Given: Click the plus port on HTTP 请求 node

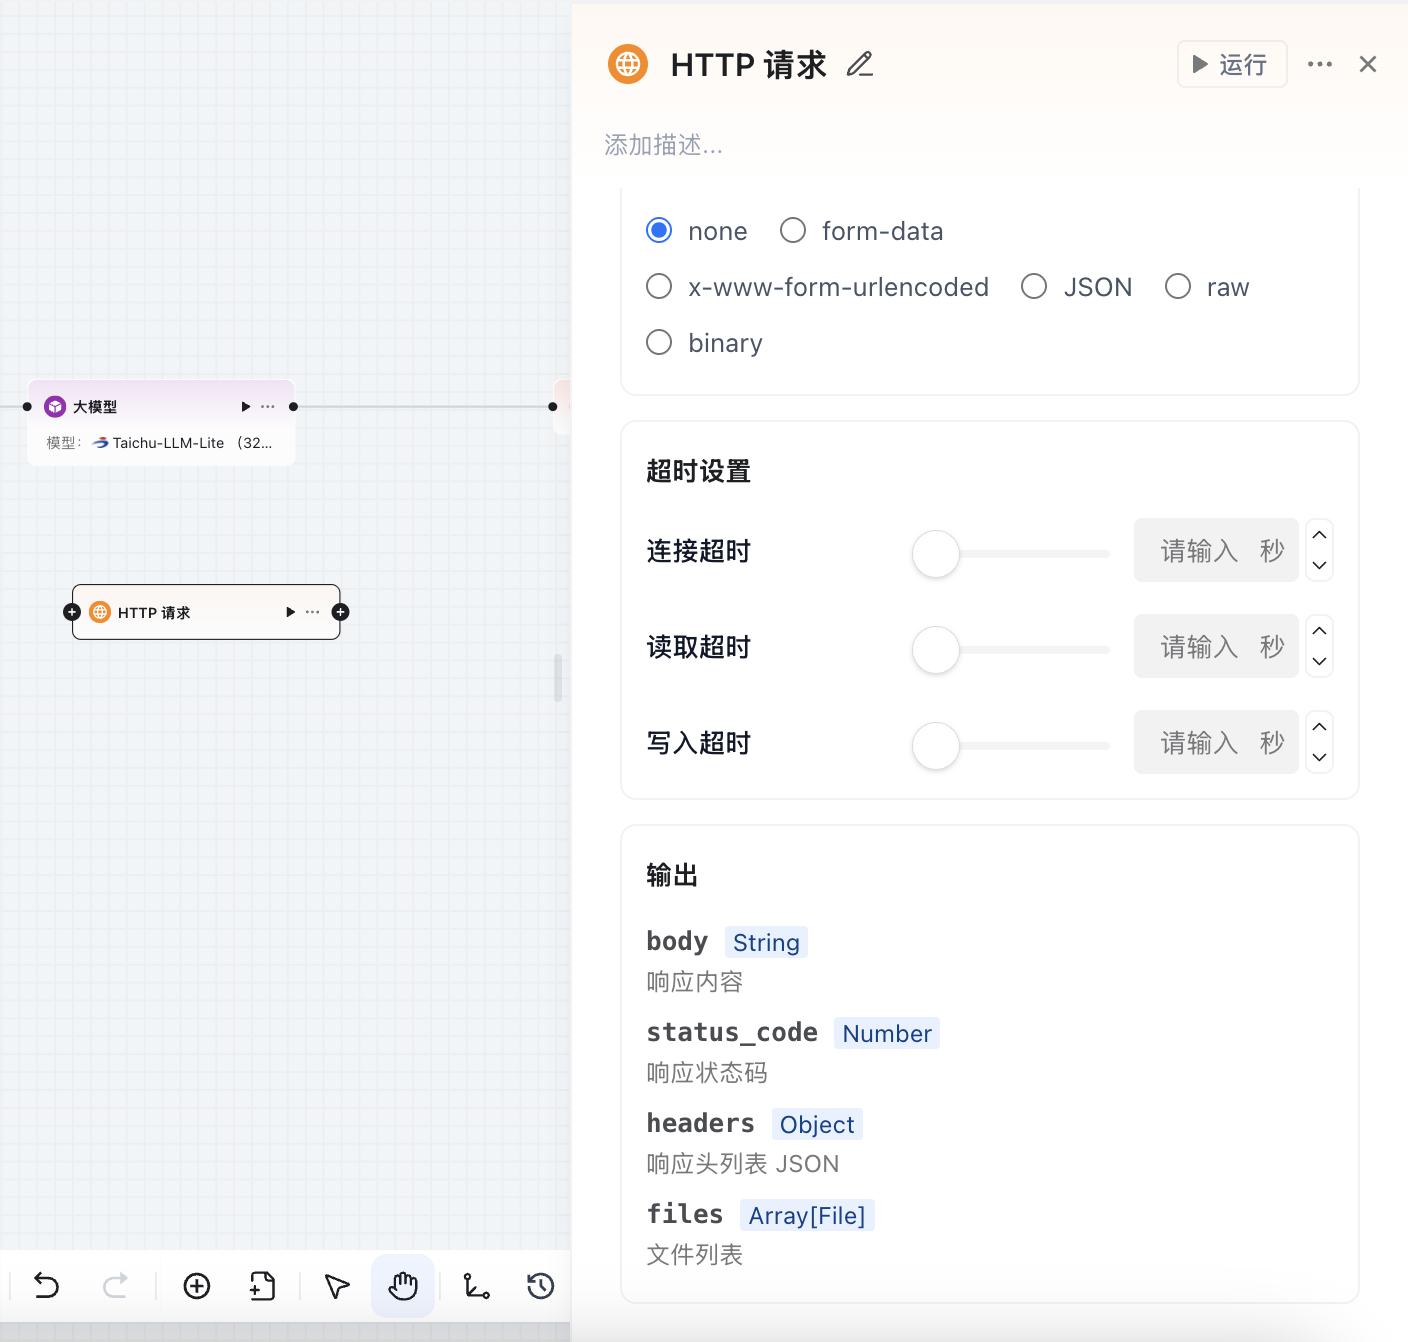Looking at the screenshot, I should pyautogui.click(x=340, y=611).
